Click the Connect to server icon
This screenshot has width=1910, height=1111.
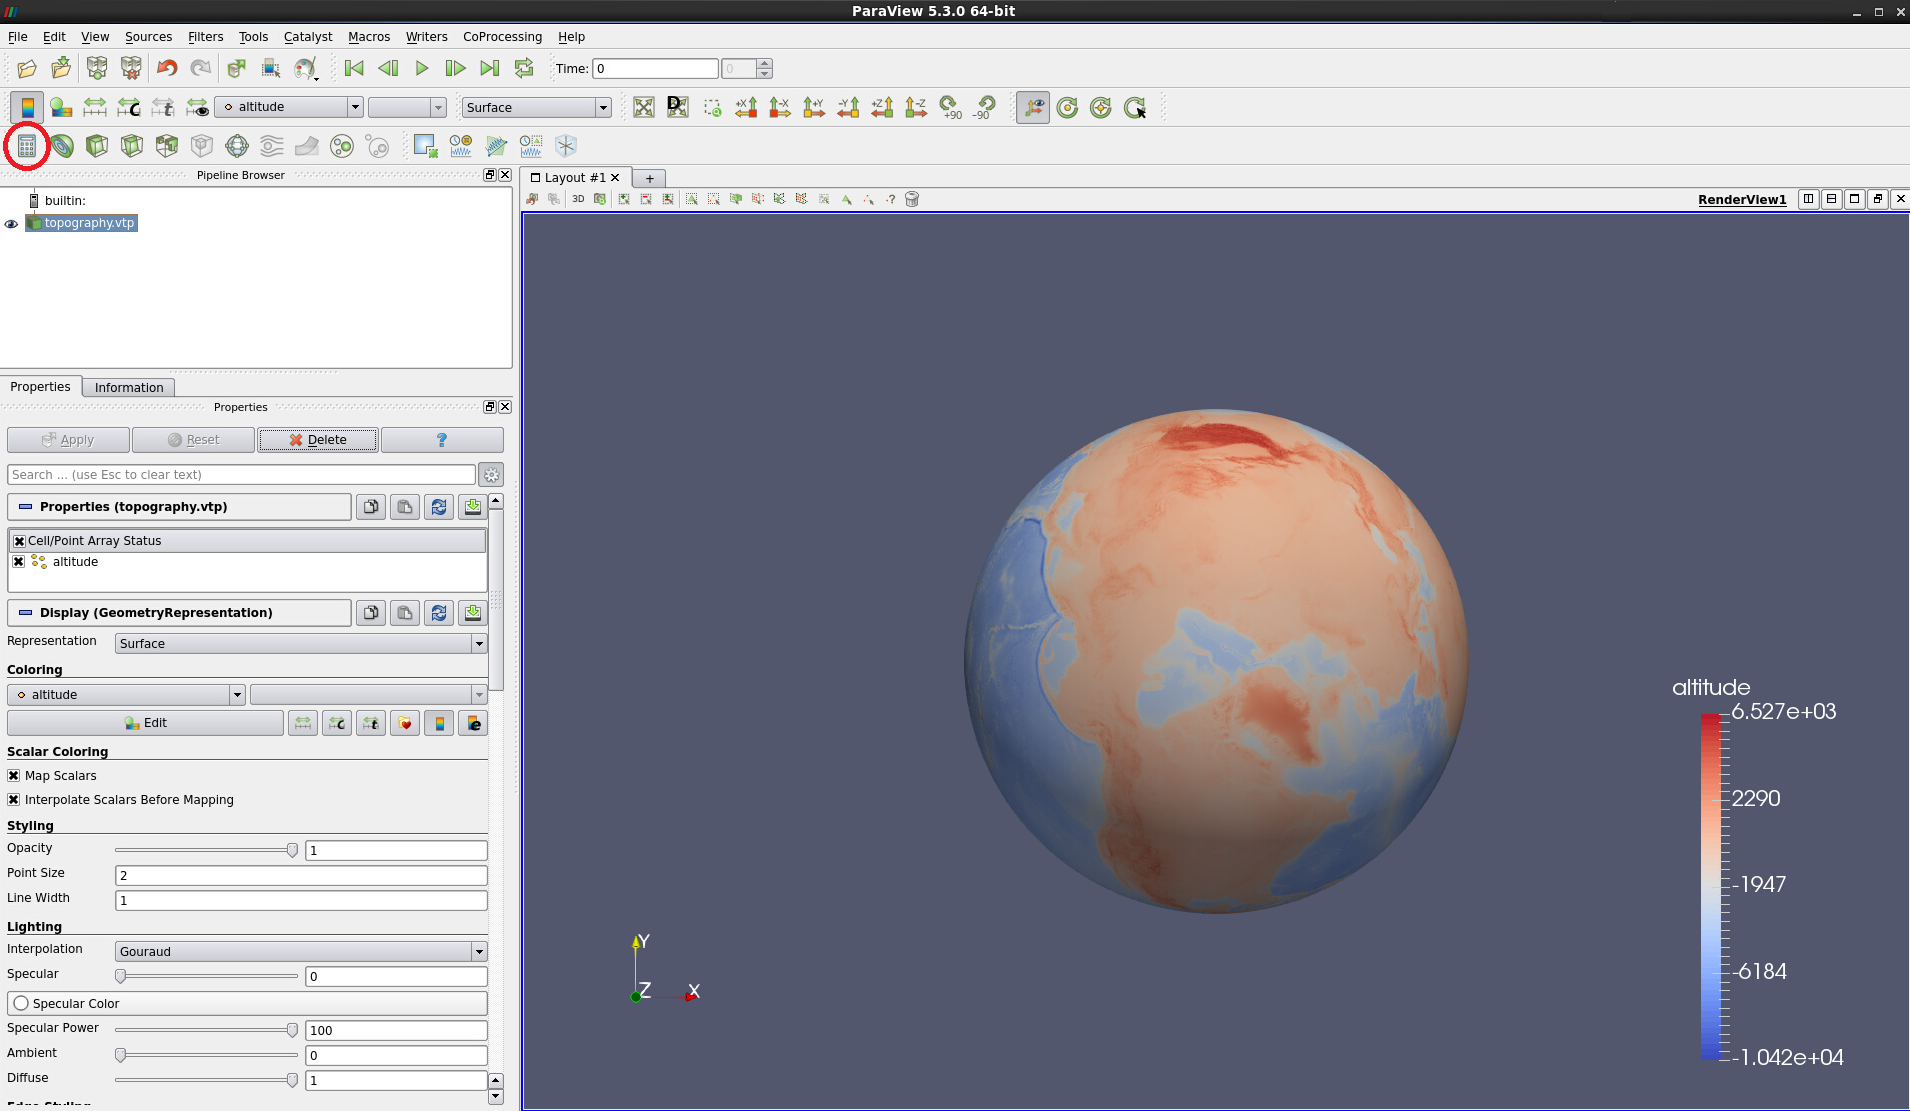pyautogui.click(x=97, y=69)
